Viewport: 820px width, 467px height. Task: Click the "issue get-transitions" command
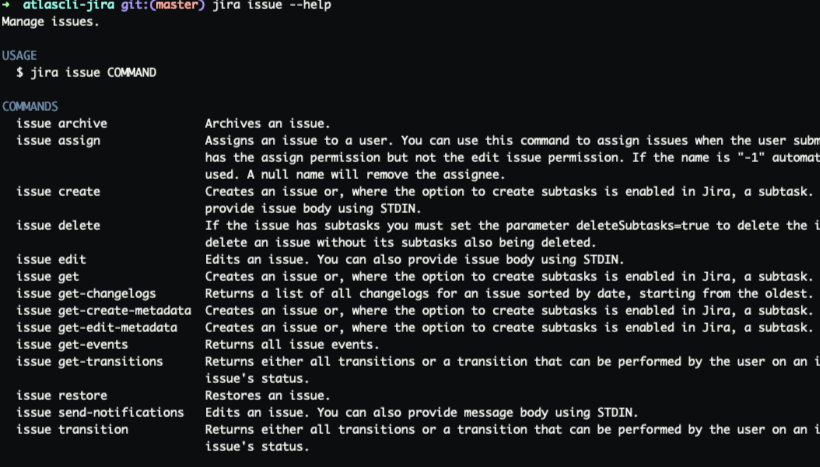point(89,361)
